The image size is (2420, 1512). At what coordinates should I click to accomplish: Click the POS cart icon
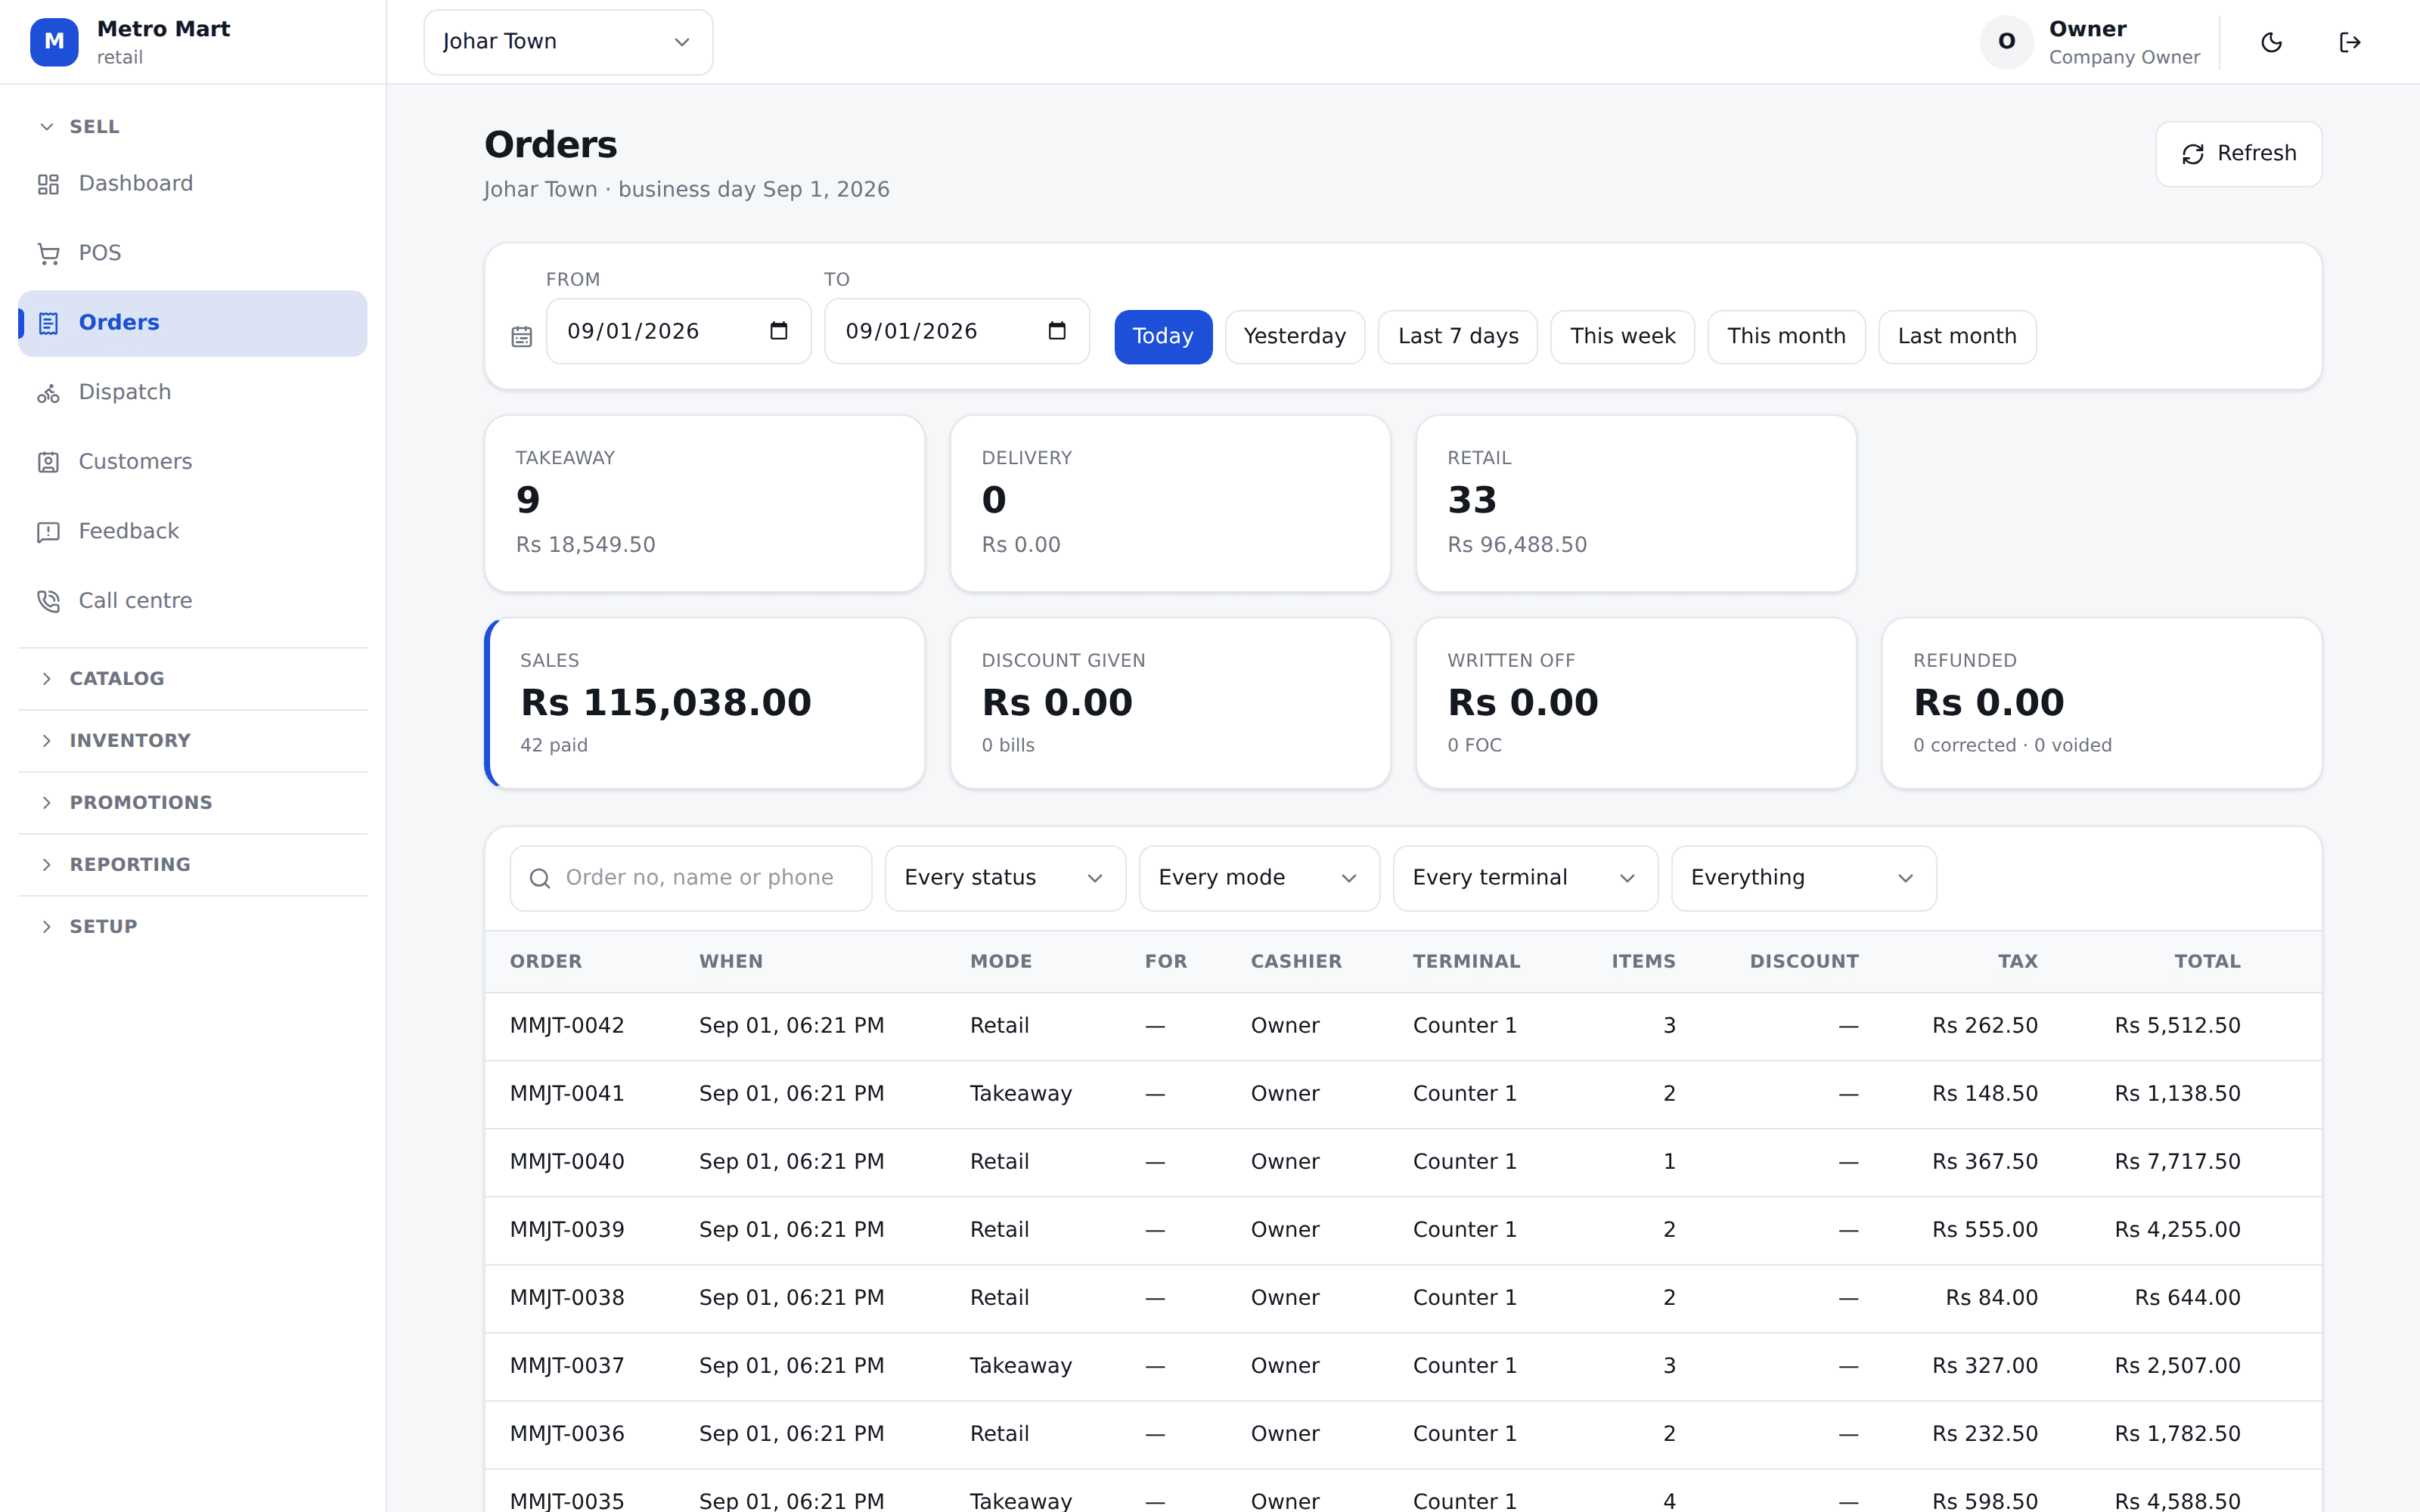click(x=48, y=254)
